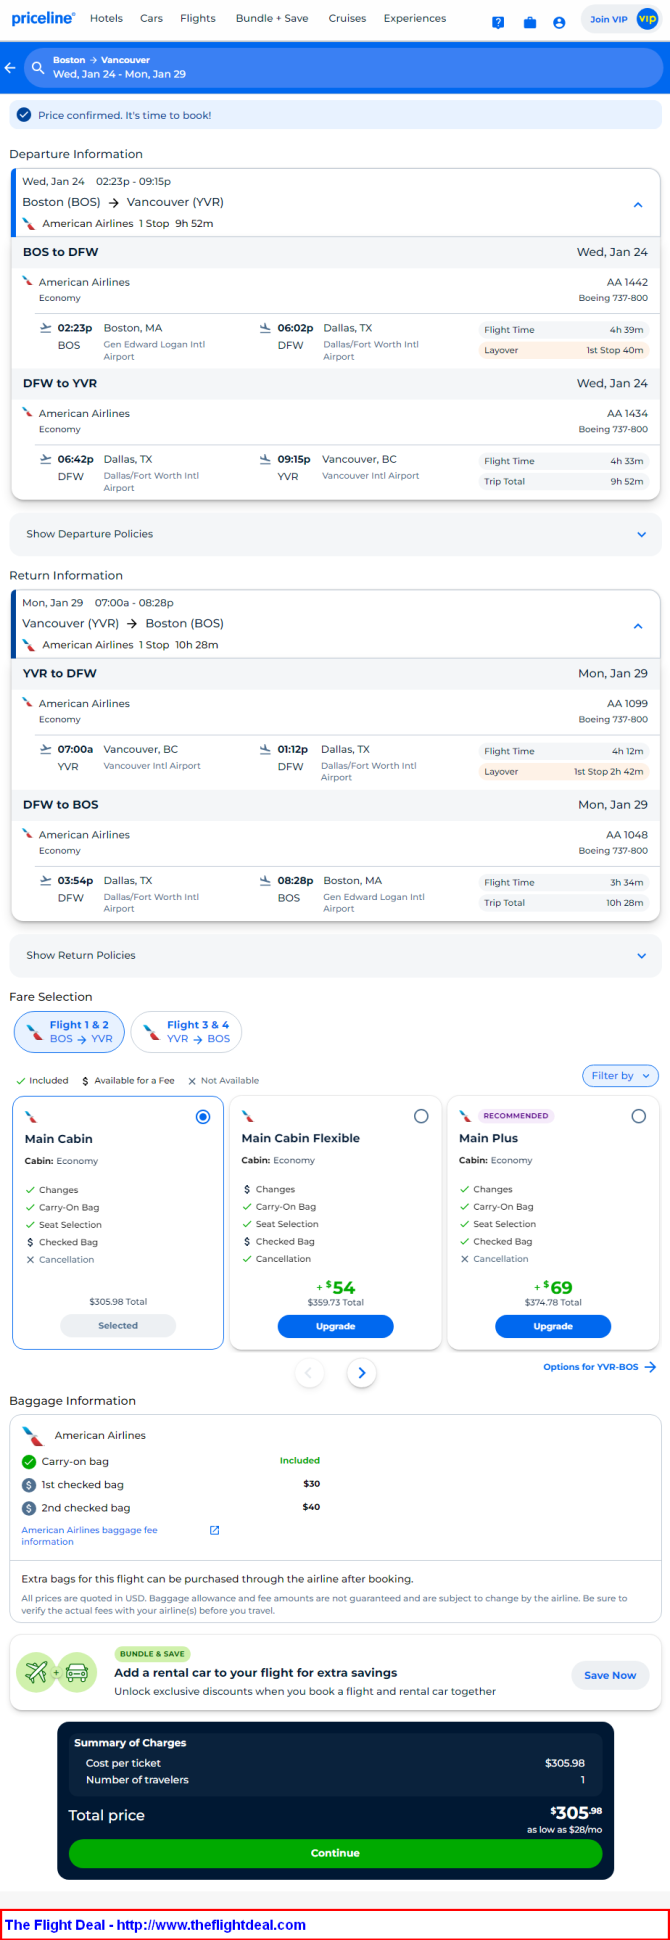
Task: Click takeoff icon for 02:23p Boston departure
Action: (45, 328)
